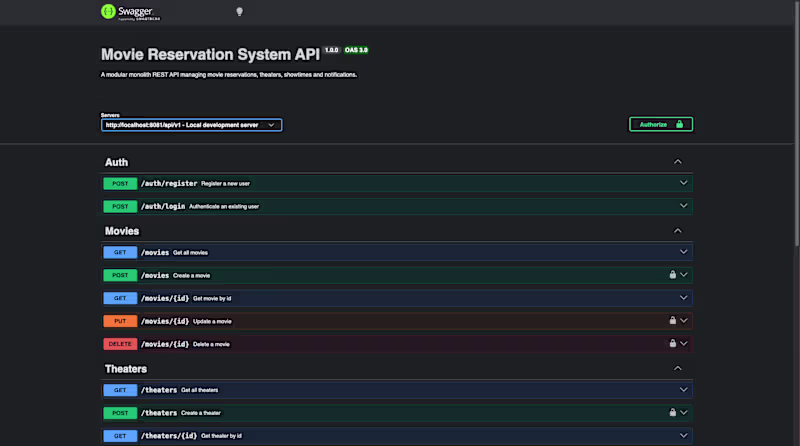Click the lock icon on DELETE /movies/{id}
The image size is (800, 446).
[672, 343]
